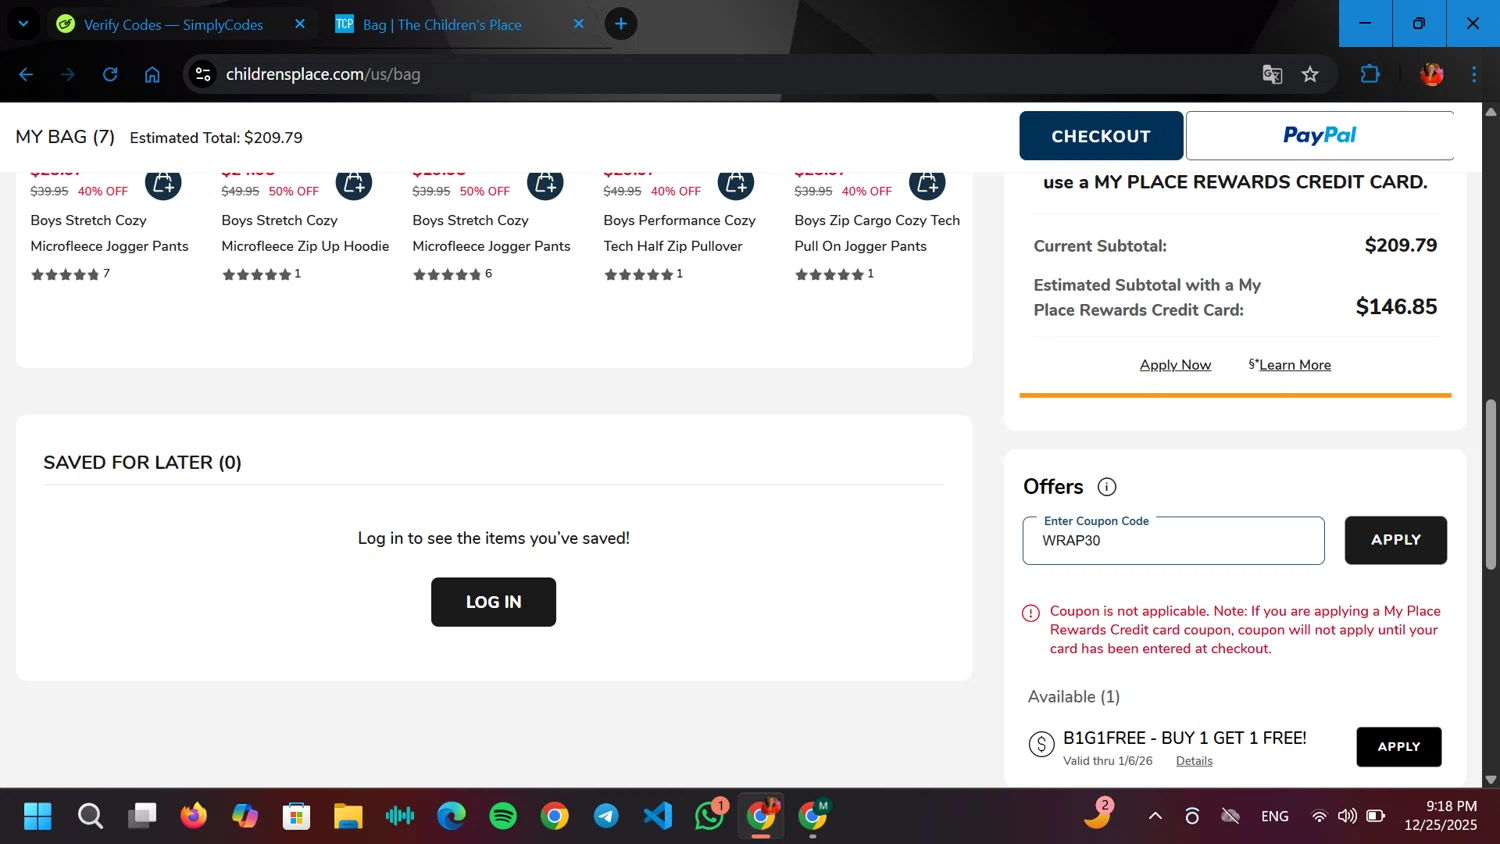Open Windows taskbar search
The width and height of the screenshot is (1500, 844).
(90, 816)
